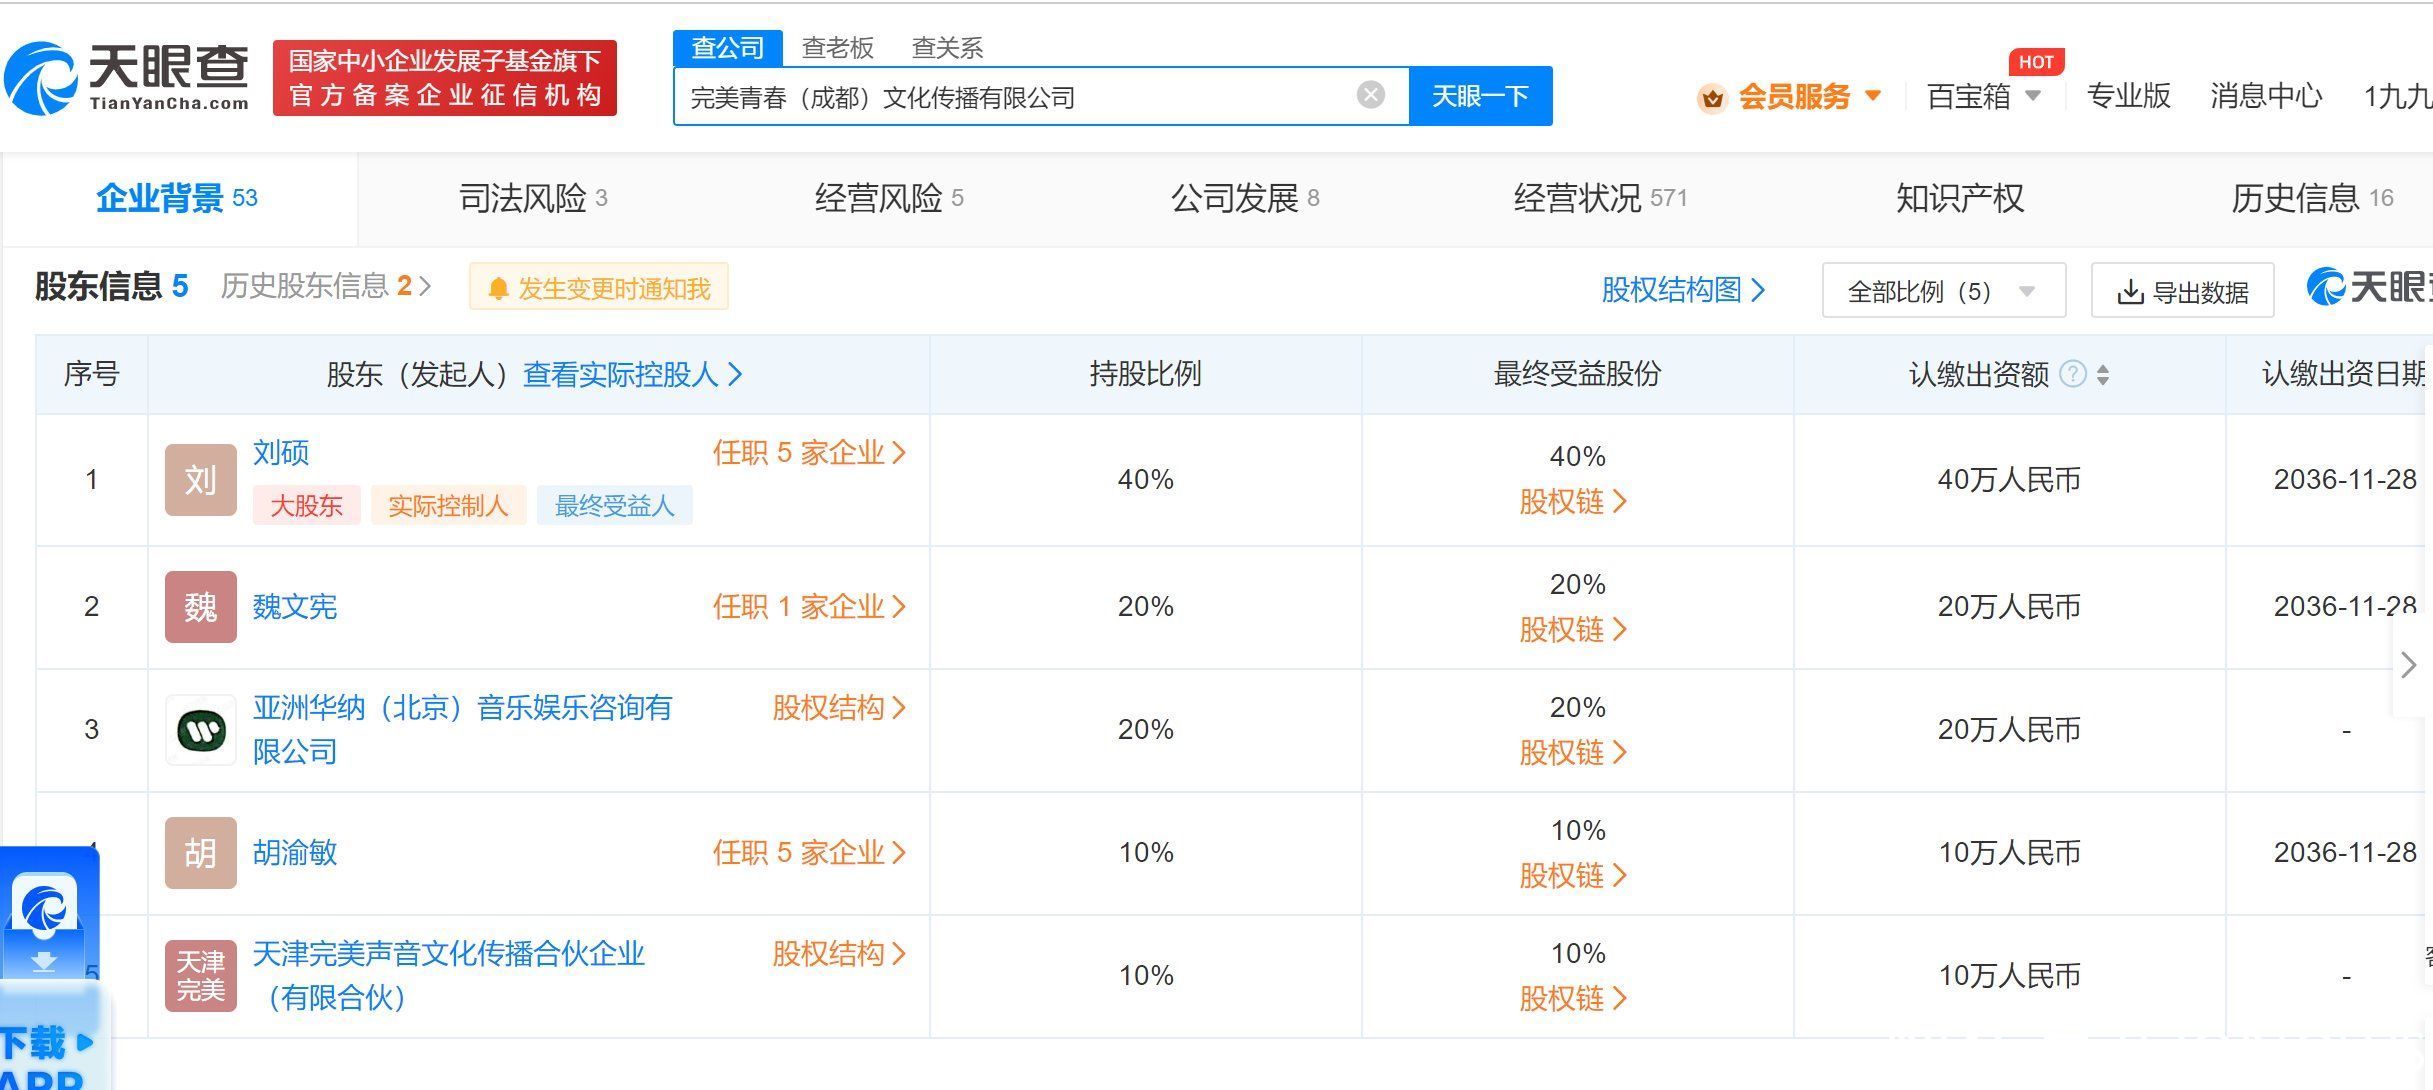The image size is (2433, 1090).
Task: Click Hu Yumin's avatar tile
Action: coord(201,853)
